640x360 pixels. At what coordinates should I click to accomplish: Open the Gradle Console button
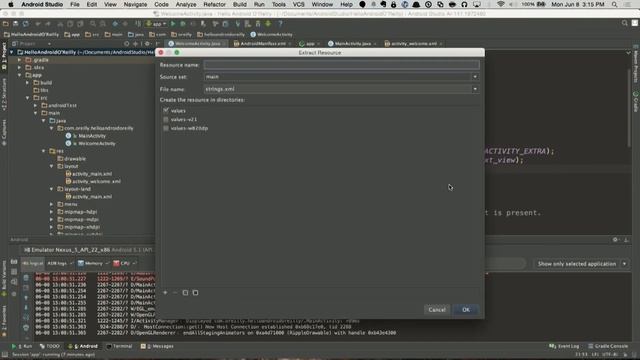(608, 346)
